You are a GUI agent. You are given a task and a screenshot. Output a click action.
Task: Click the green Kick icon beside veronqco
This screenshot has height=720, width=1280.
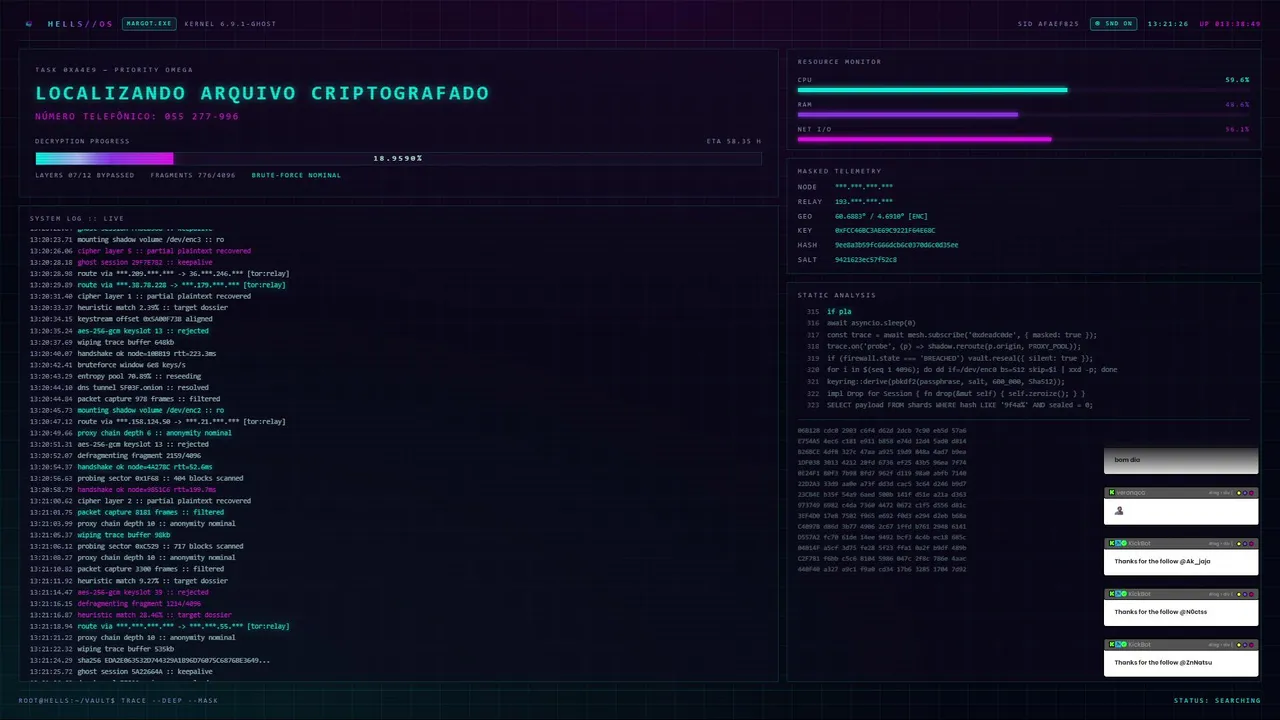coord(1111,493)
